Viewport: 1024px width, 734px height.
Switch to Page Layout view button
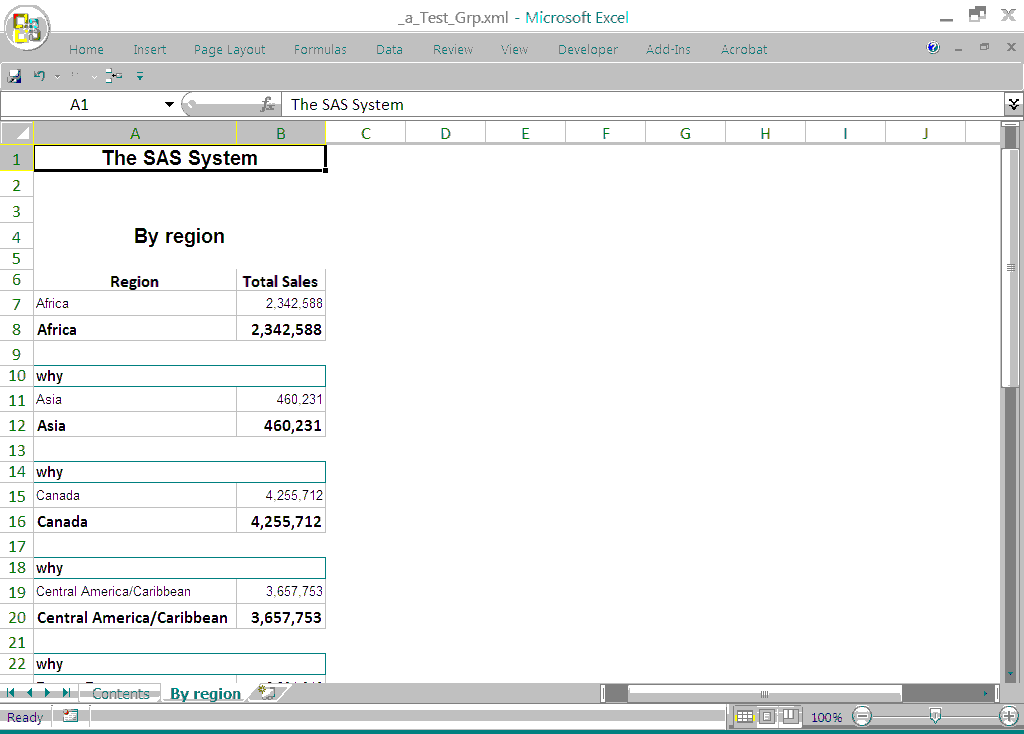point(767,717)
